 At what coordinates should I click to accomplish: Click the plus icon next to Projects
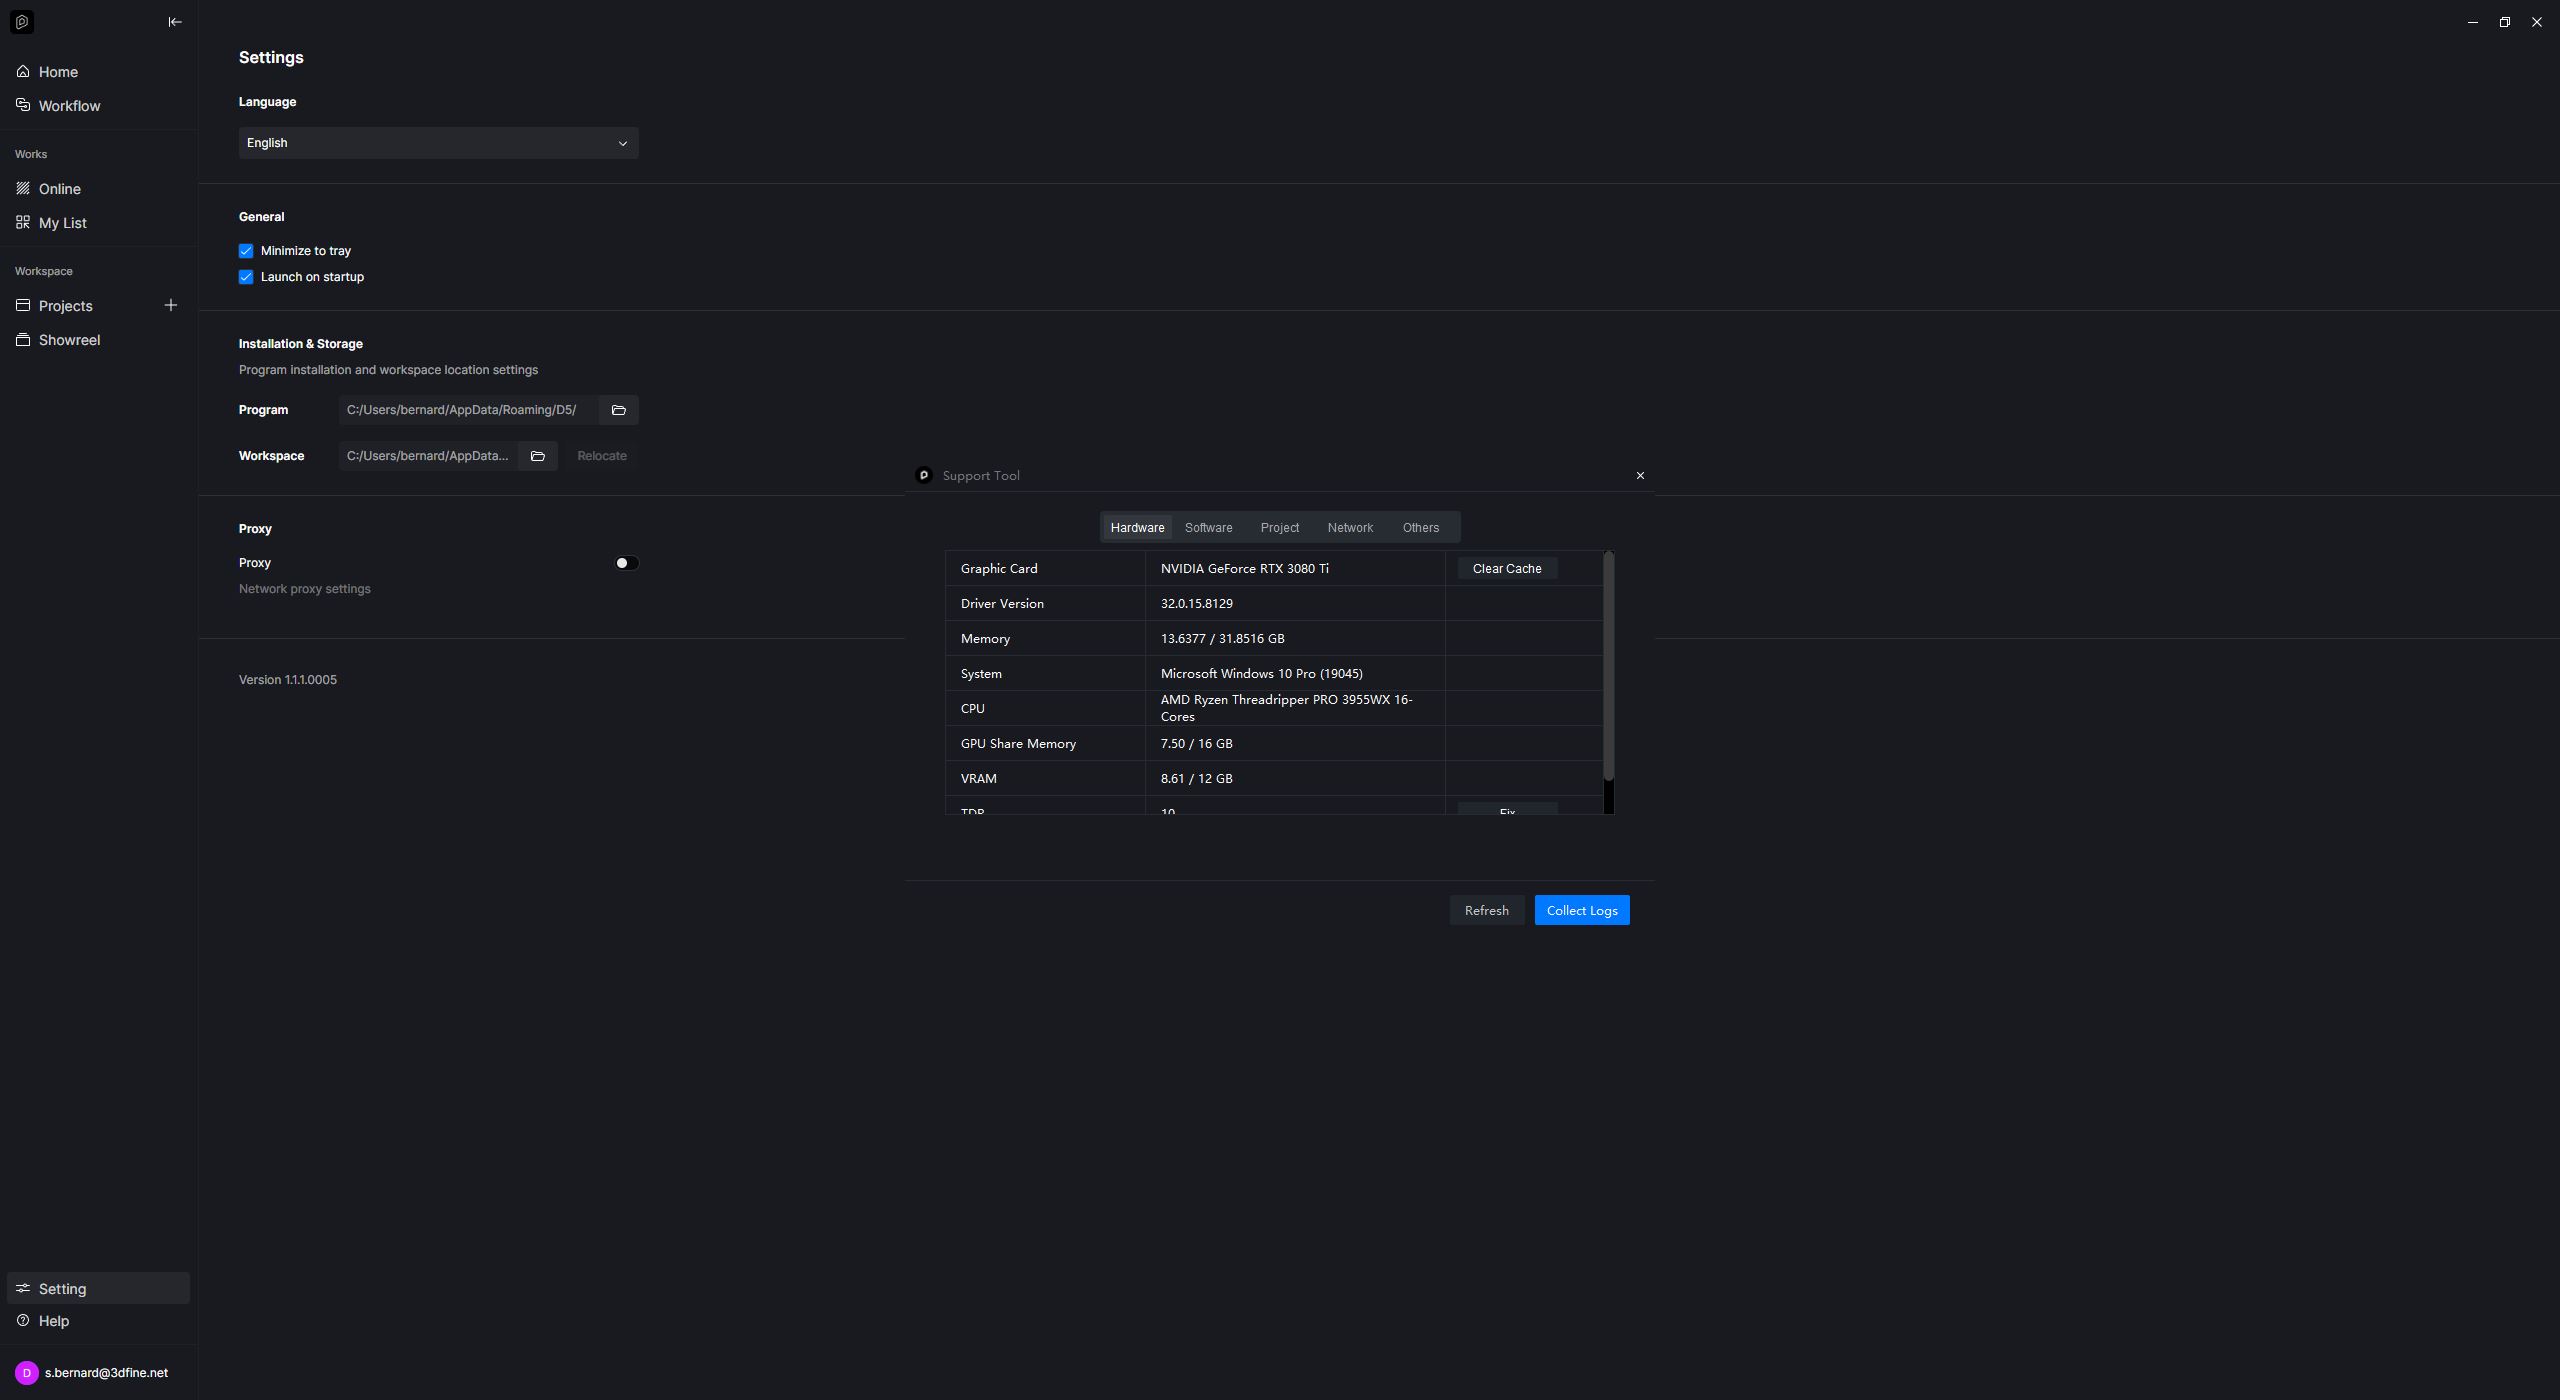coord(171,305)
